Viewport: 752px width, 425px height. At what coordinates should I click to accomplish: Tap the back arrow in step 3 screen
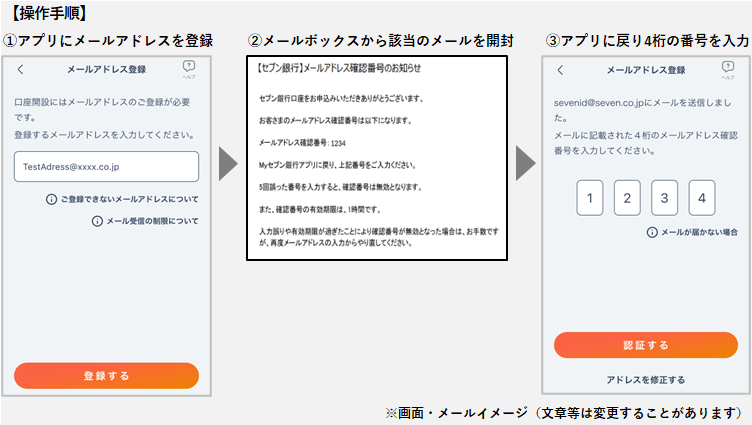pyautogui.click(x=559, y=71)
